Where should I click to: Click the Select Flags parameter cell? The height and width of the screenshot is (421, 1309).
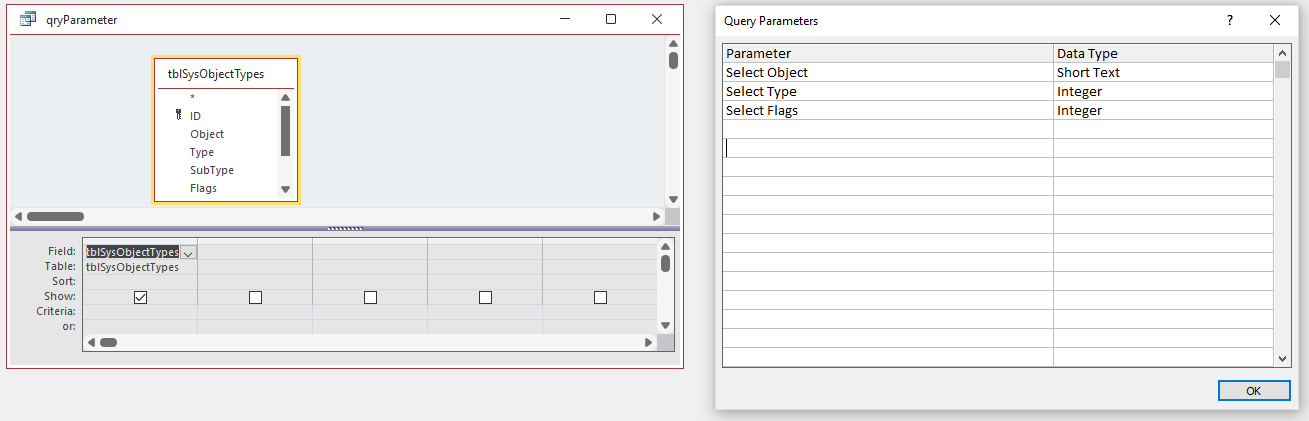click(x=888, y=110)
